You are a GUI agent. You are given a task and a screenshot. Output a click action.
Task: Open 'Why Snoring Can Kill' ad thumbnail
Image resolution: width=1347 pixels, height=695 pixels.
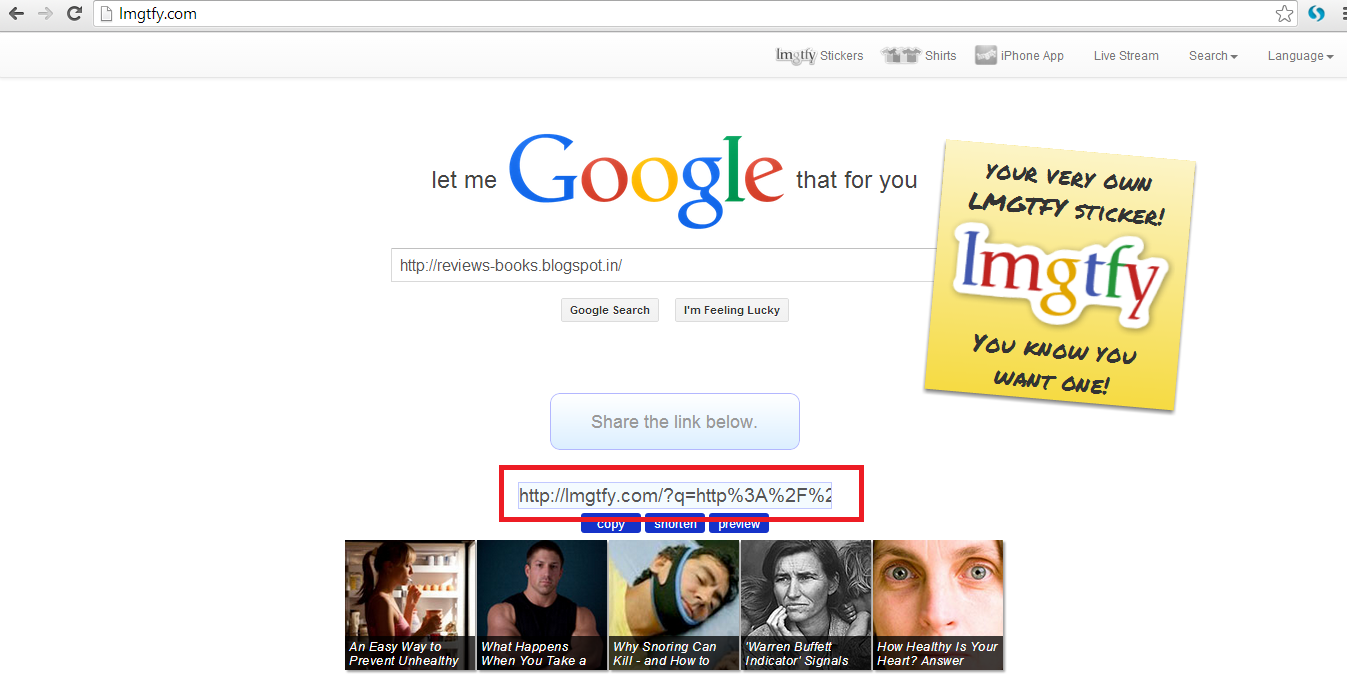coord(674,605)
